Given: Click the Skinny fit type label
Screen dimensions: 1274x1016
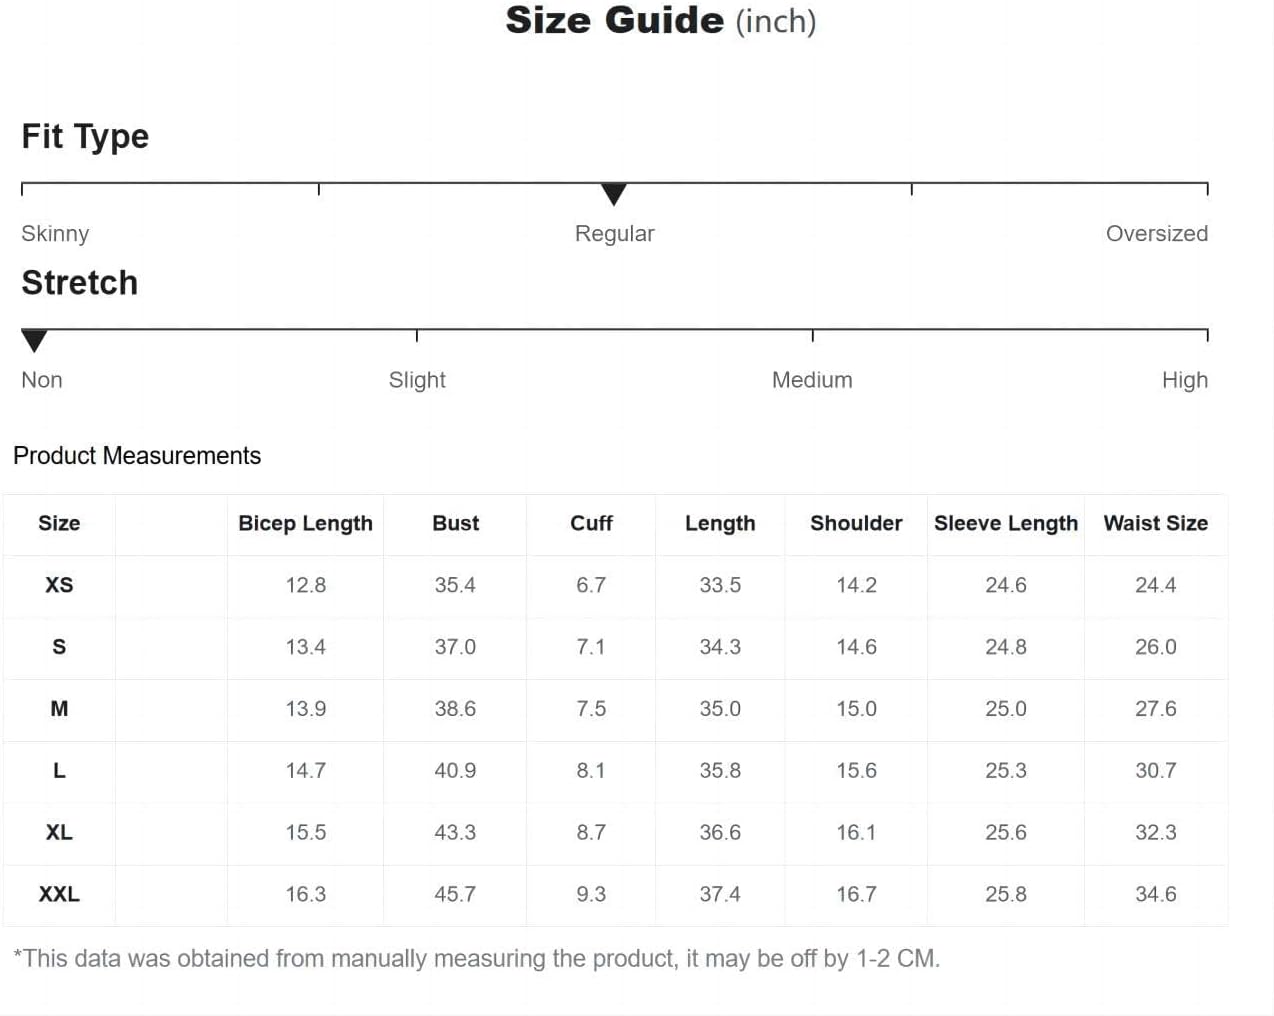Looking at the screenshot, I should [55, 233].
